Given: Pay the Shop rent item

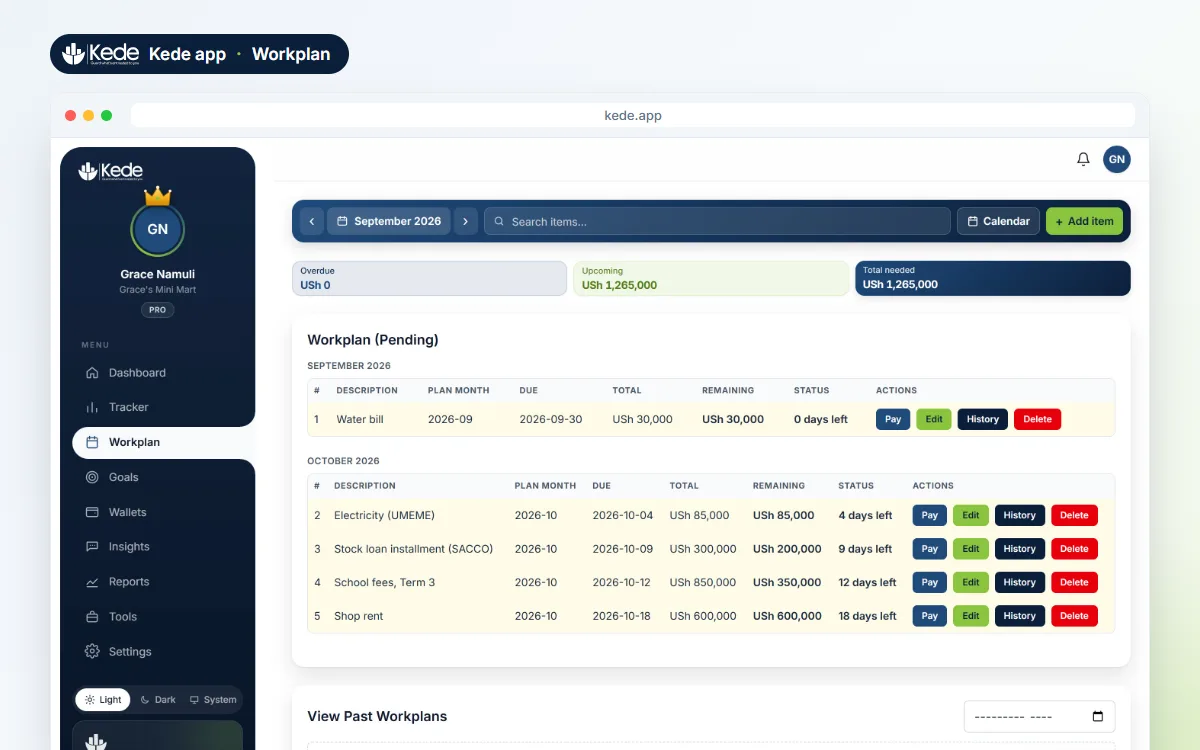Looking at the screenshot, I should pos(930,616).
